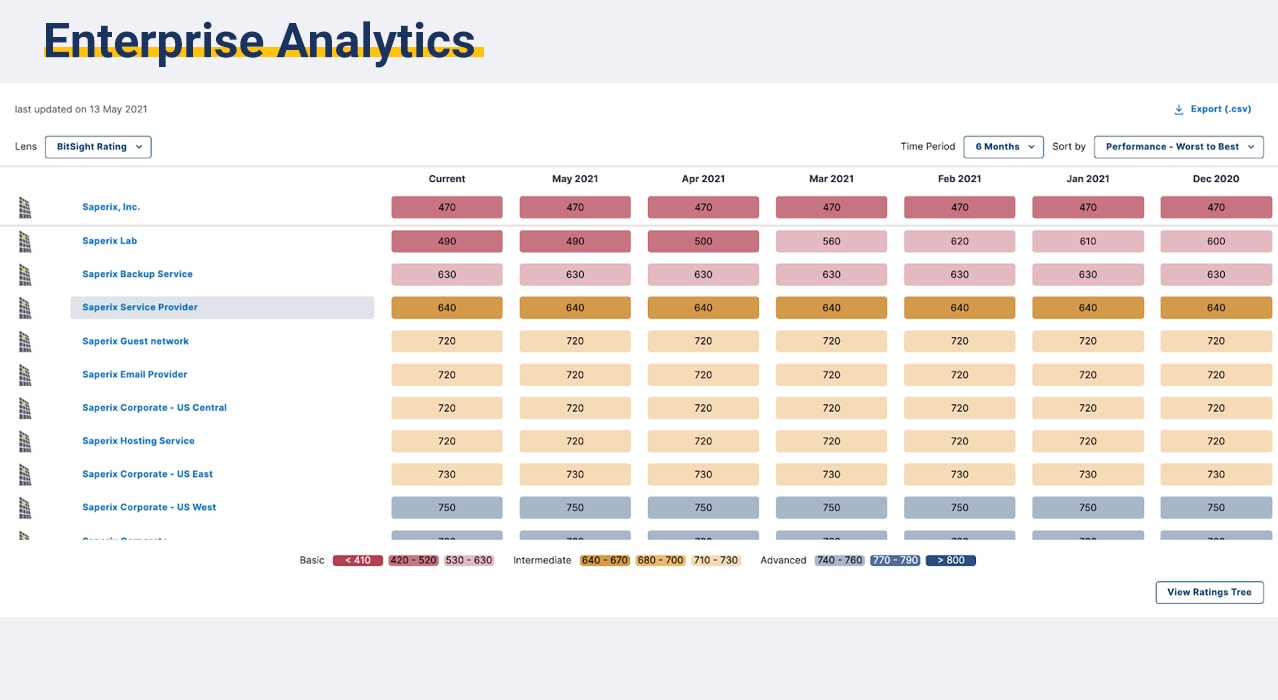Click the building icon for Saperix Guest network
The width and height of the screenshot is (1278, 700).
(x=25, y=341)
